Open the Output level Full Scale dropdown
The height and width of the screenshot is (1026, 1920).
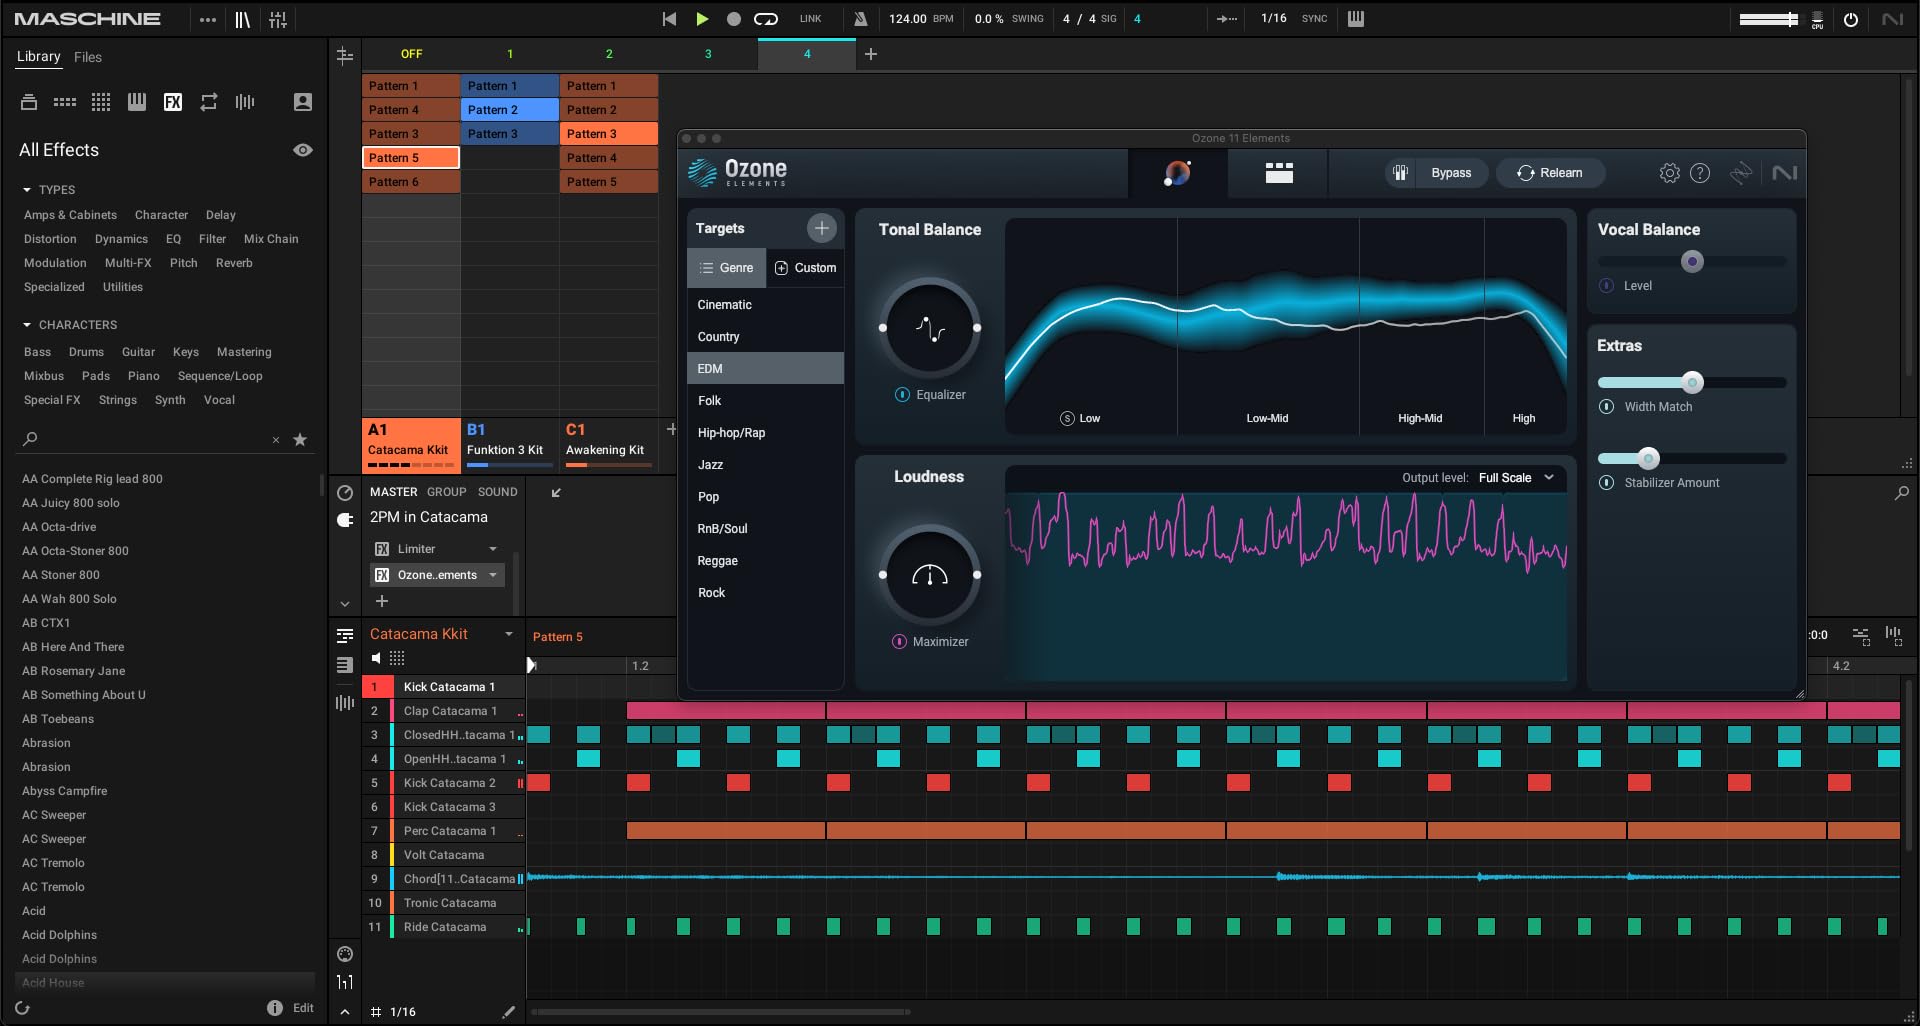pyautogui.click(x=1514, y=477)
